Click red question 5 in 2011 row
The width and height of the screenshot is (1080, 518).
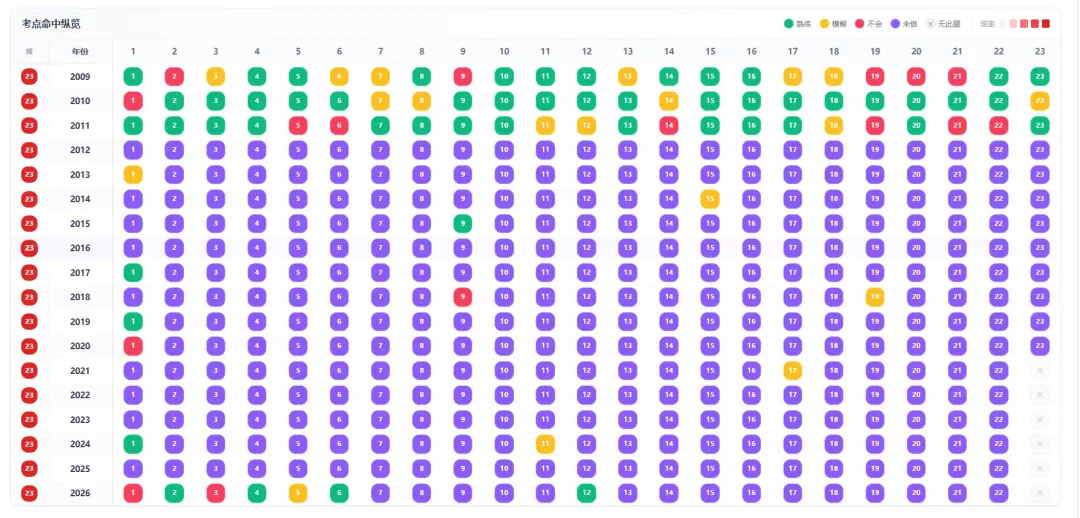point(298,125)
